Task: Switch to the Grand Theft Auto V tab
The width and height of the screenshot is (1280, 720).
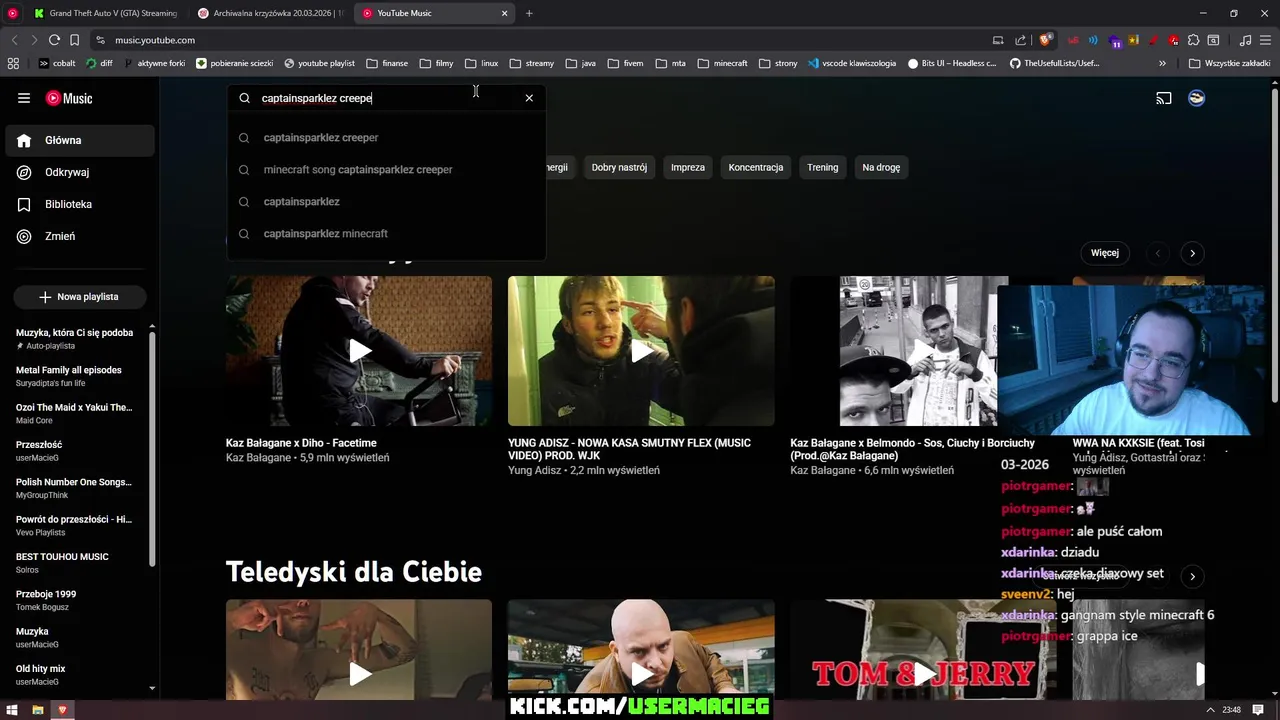Action: tap(105, 13)
